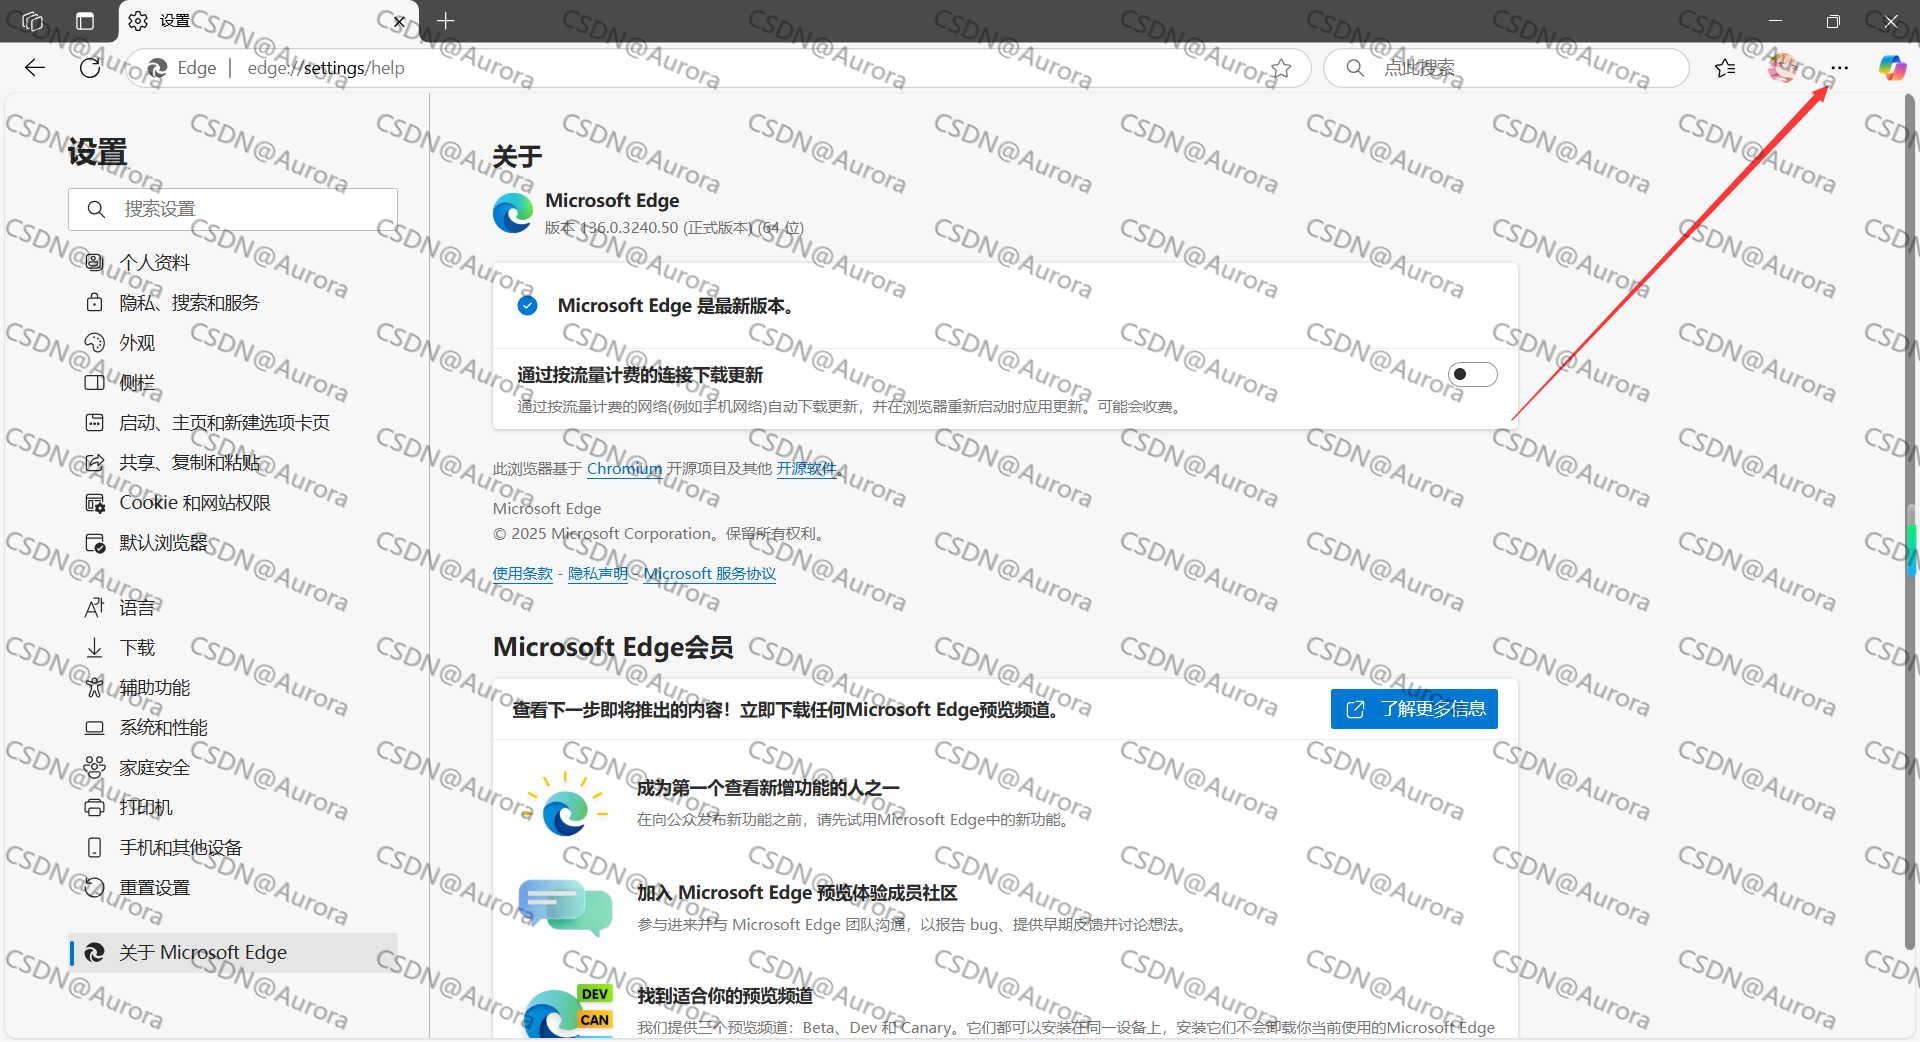Image resolution: width=1920 pixels, height=1042 pixels.
Task: Click 找到适合你的预览频道 heading
Action: pyautogui.click(x=725, y=996)
